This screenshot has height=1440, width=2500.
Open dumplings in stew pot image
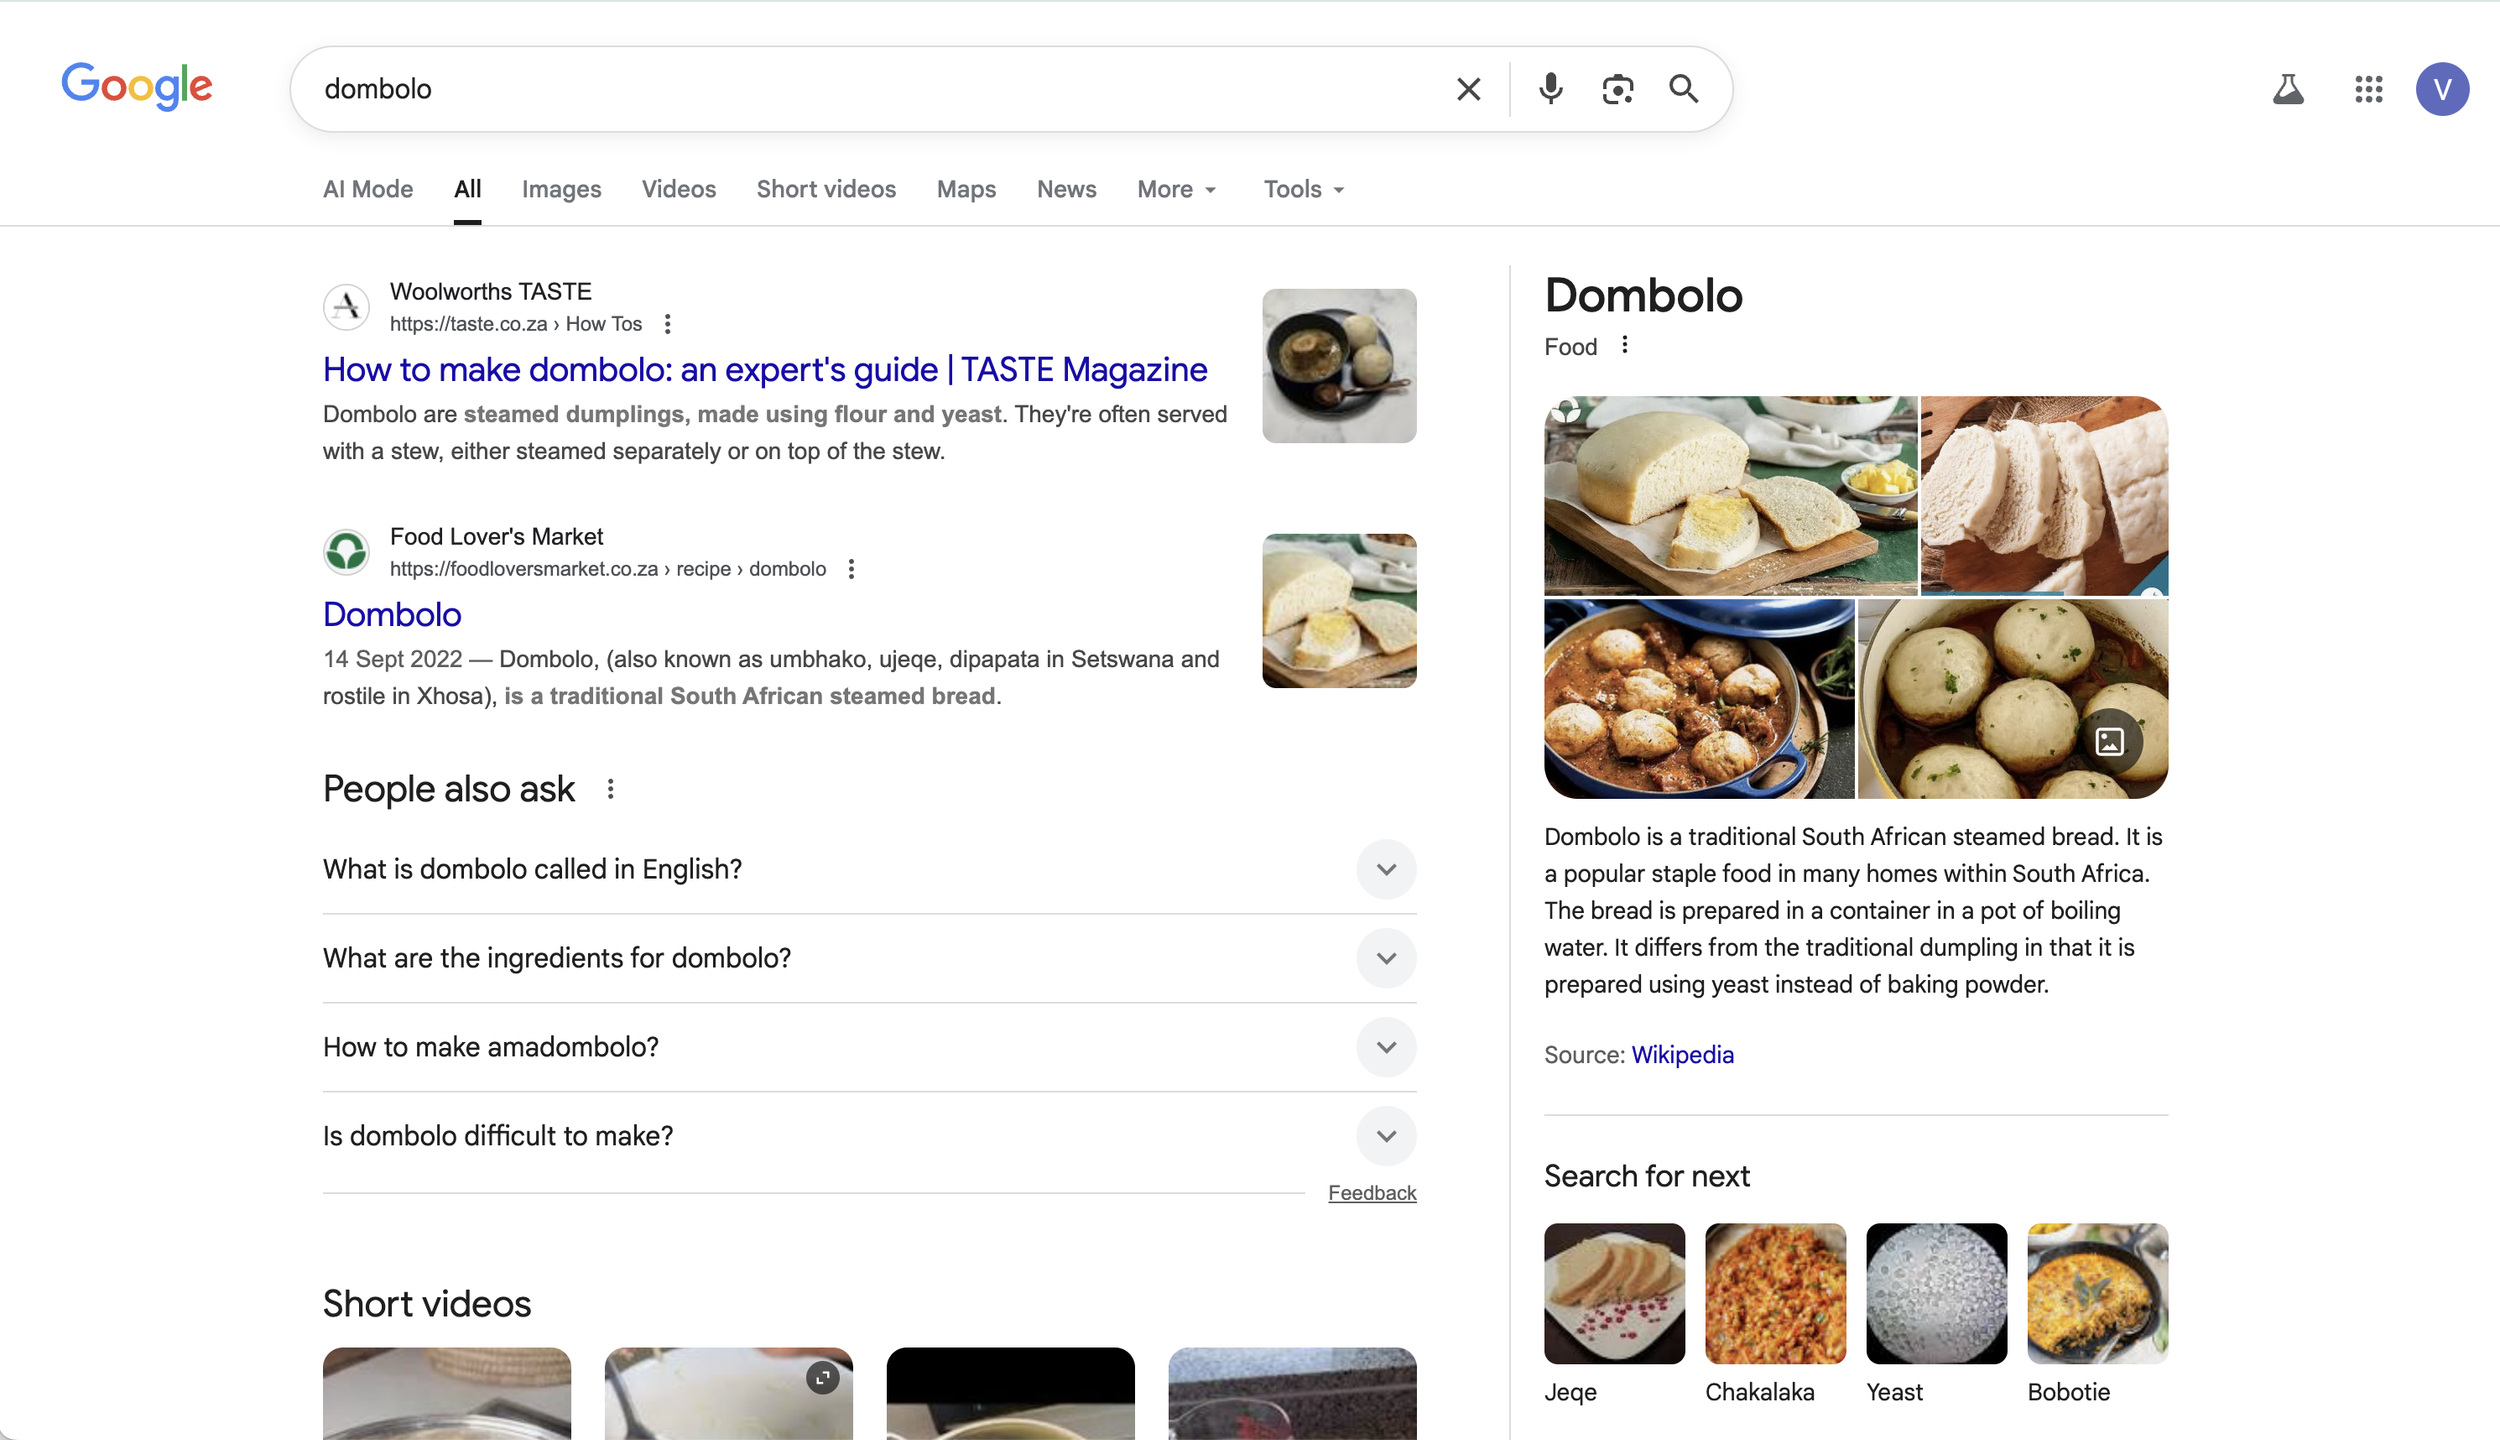[x=1699, y=699]
